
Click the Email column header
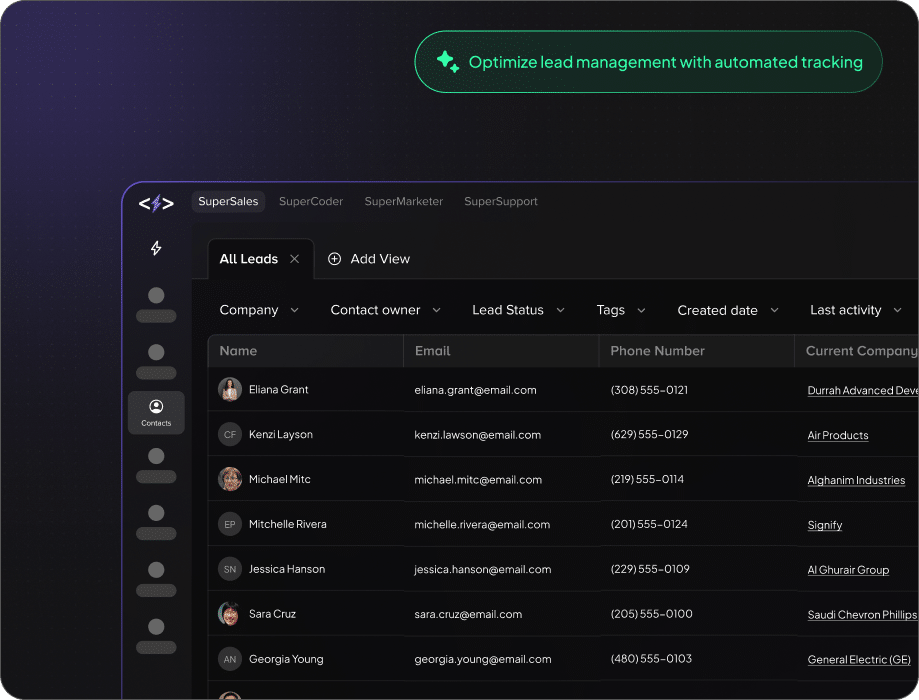click(x=501, y=351)
